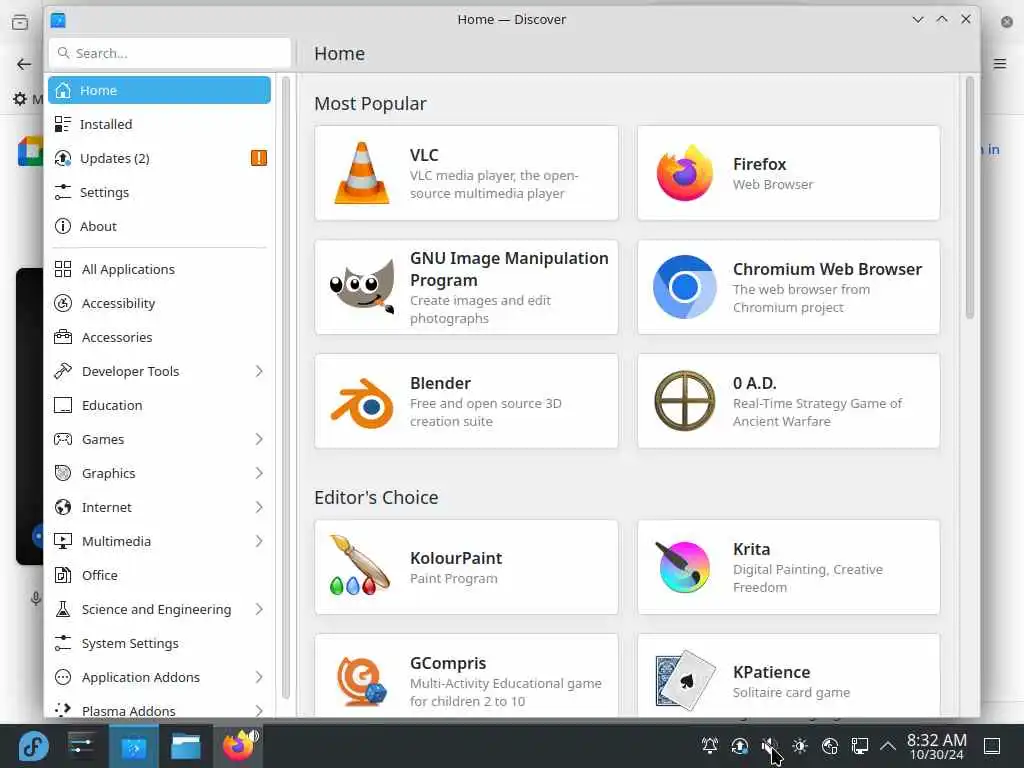Expand the Graphics category arrow
Image resolution: width=1024 pixels, height=768 pixels.
(x=259, y=473)
